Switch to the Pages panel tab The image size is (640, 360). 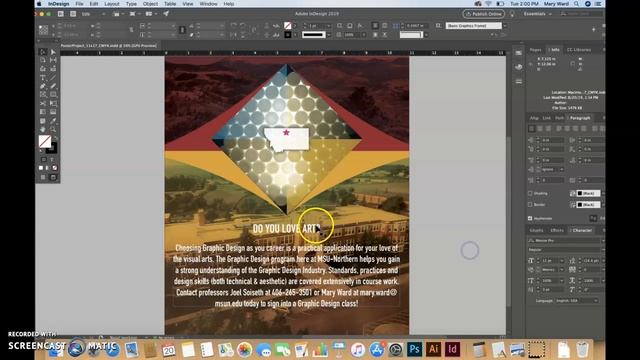tap(535, 50)
